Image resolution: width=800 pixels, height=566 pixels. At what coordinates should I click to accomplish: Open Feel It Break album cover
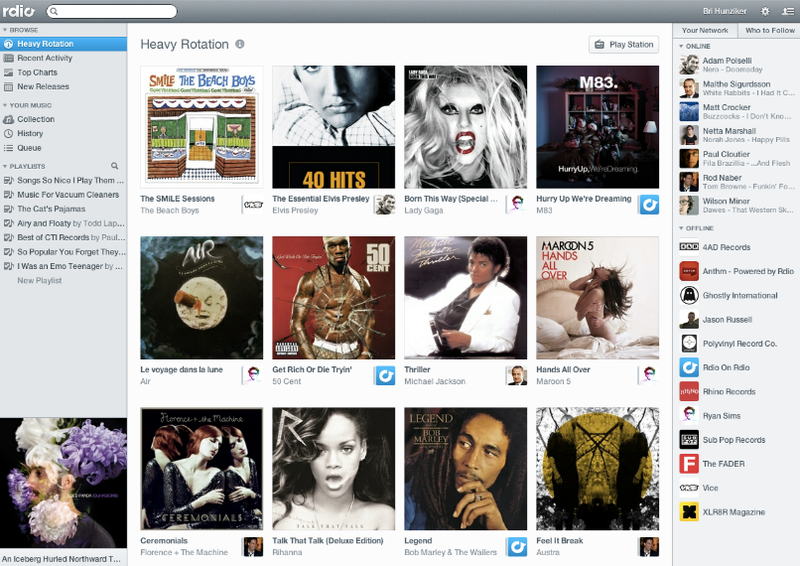(x=597, y=469)
